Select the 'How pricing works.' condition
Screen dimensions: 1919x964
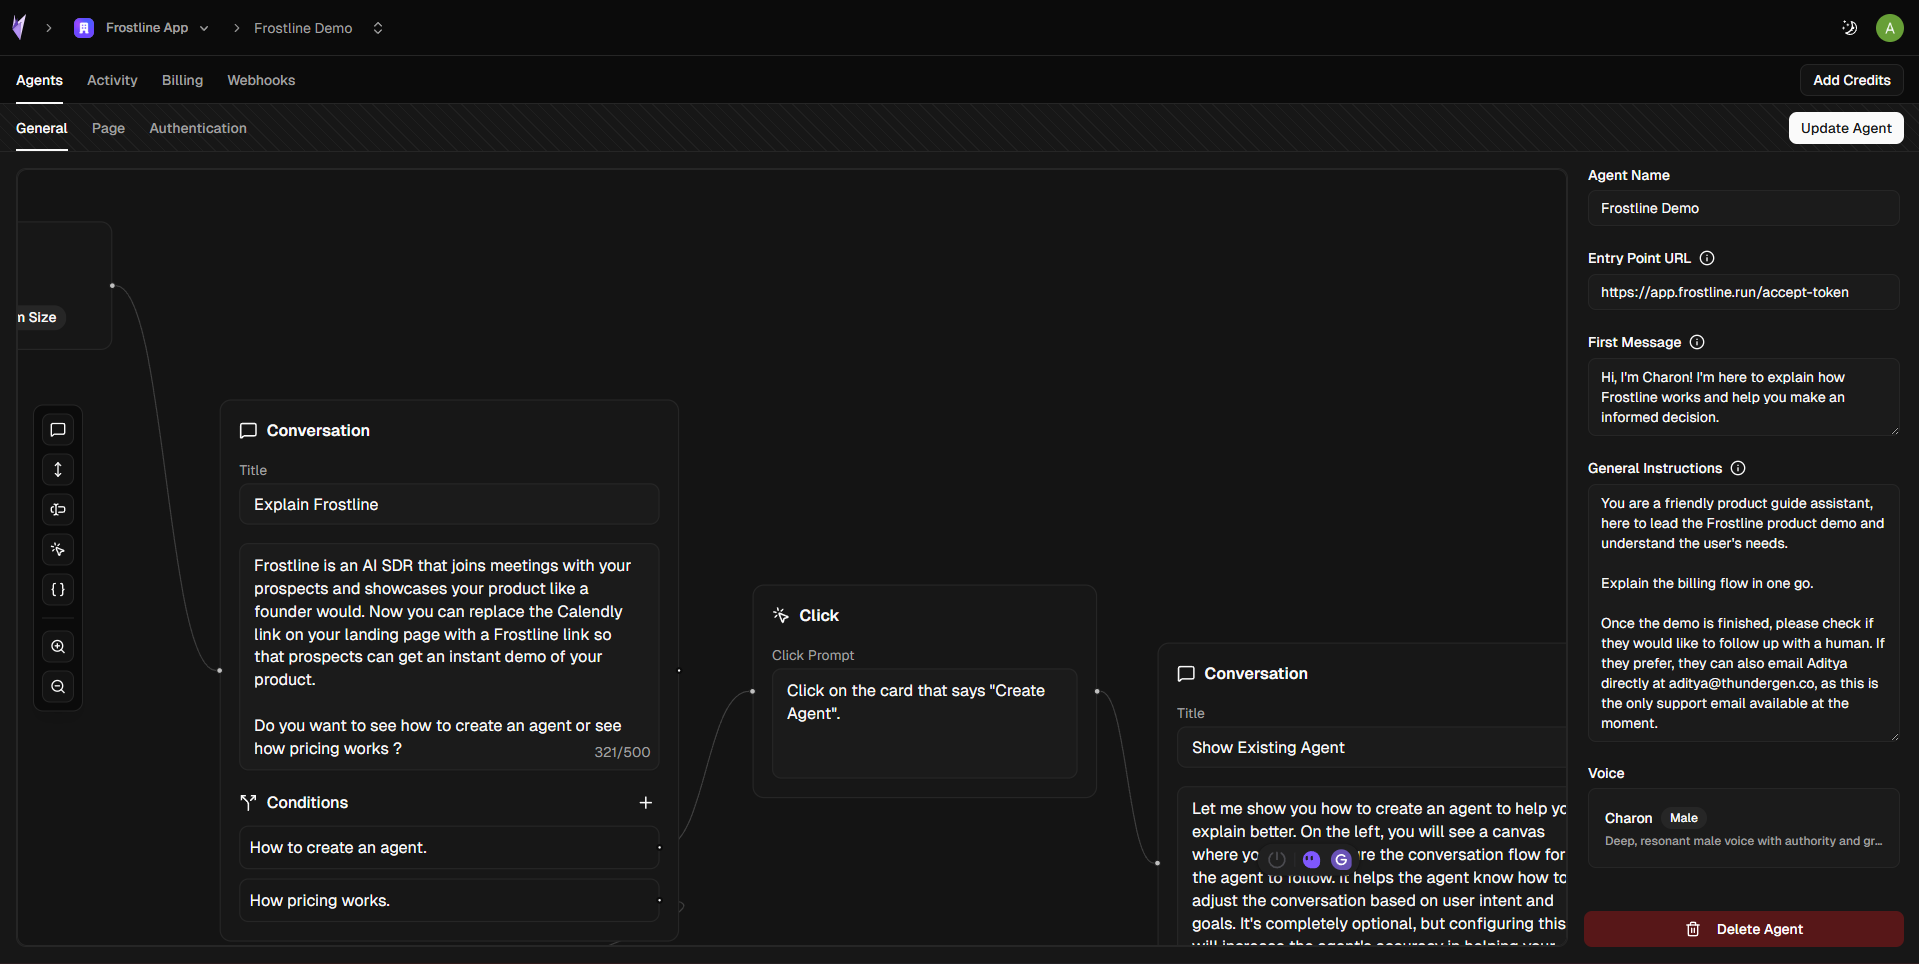tap(449, 900)
